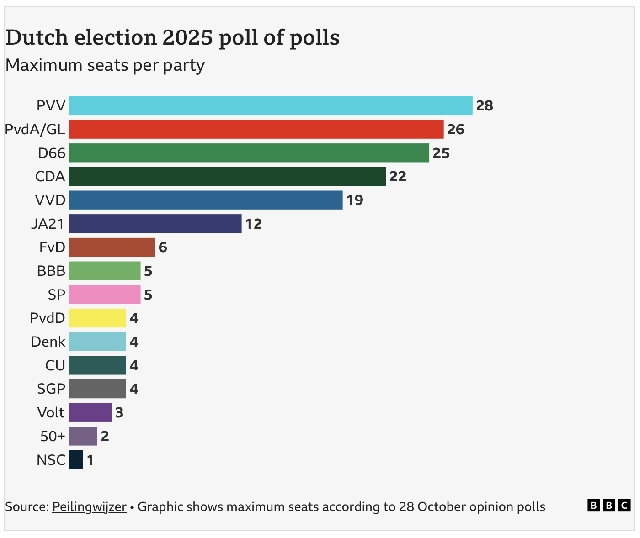Screen dimensions: 640x538
Task: Click the PVV value label 28
Action: (x=485, y=105)
